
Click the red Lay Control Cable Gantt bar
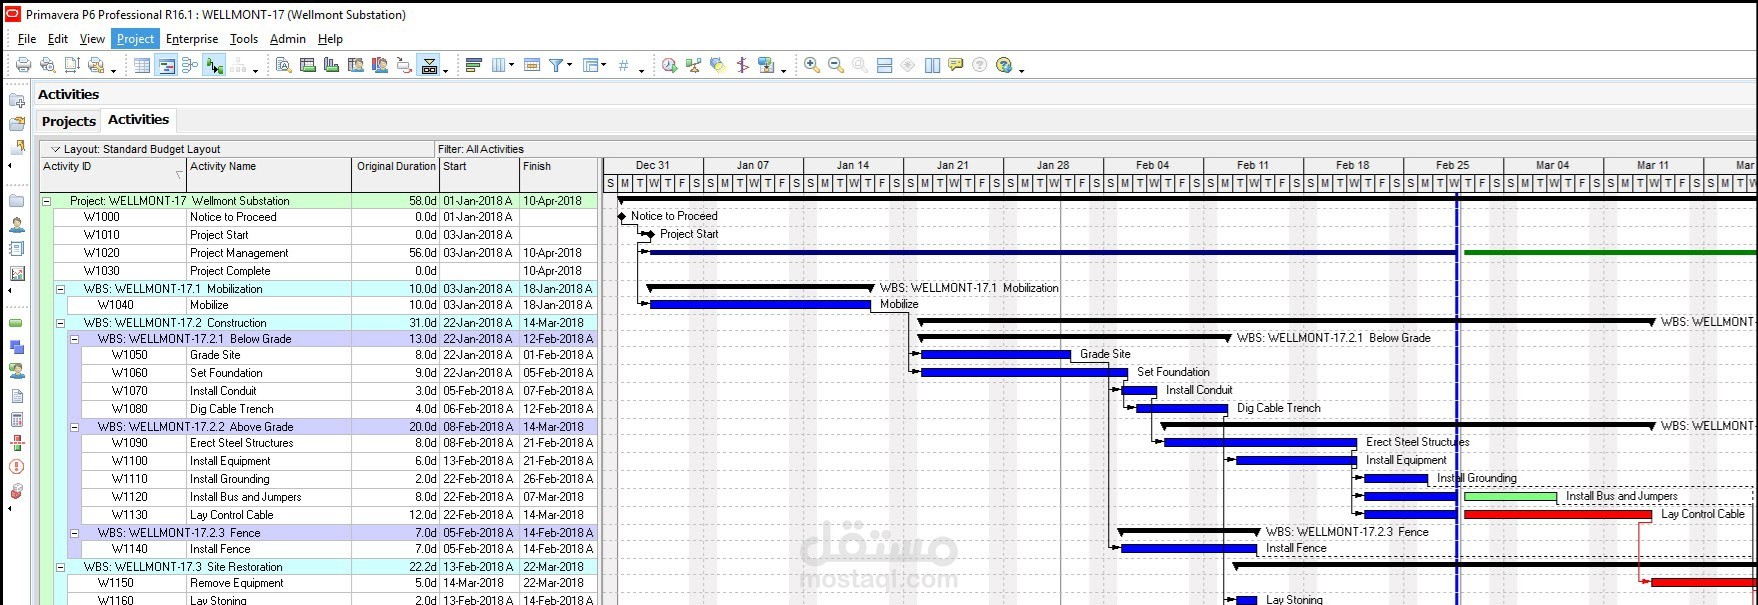[1557, 515]
